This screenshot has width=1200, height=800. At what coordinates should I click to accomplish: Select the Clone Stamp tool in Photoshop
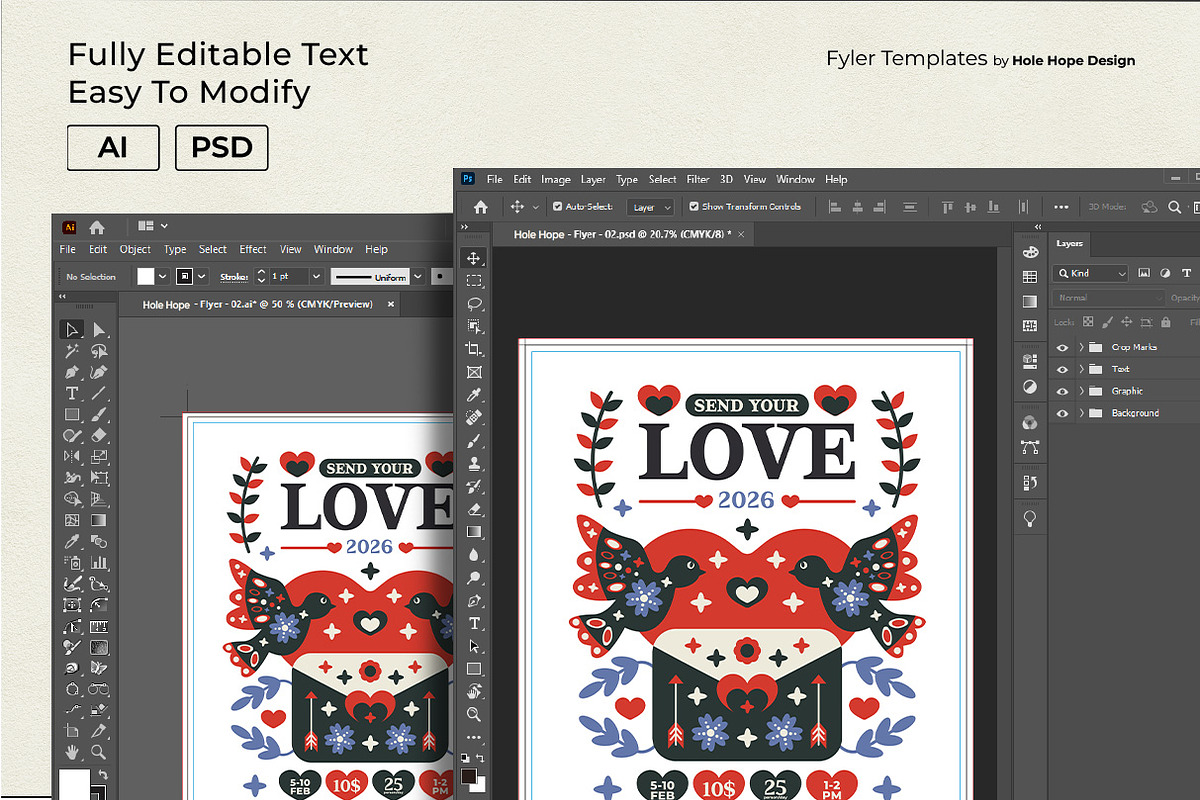(x=474, y=463)
